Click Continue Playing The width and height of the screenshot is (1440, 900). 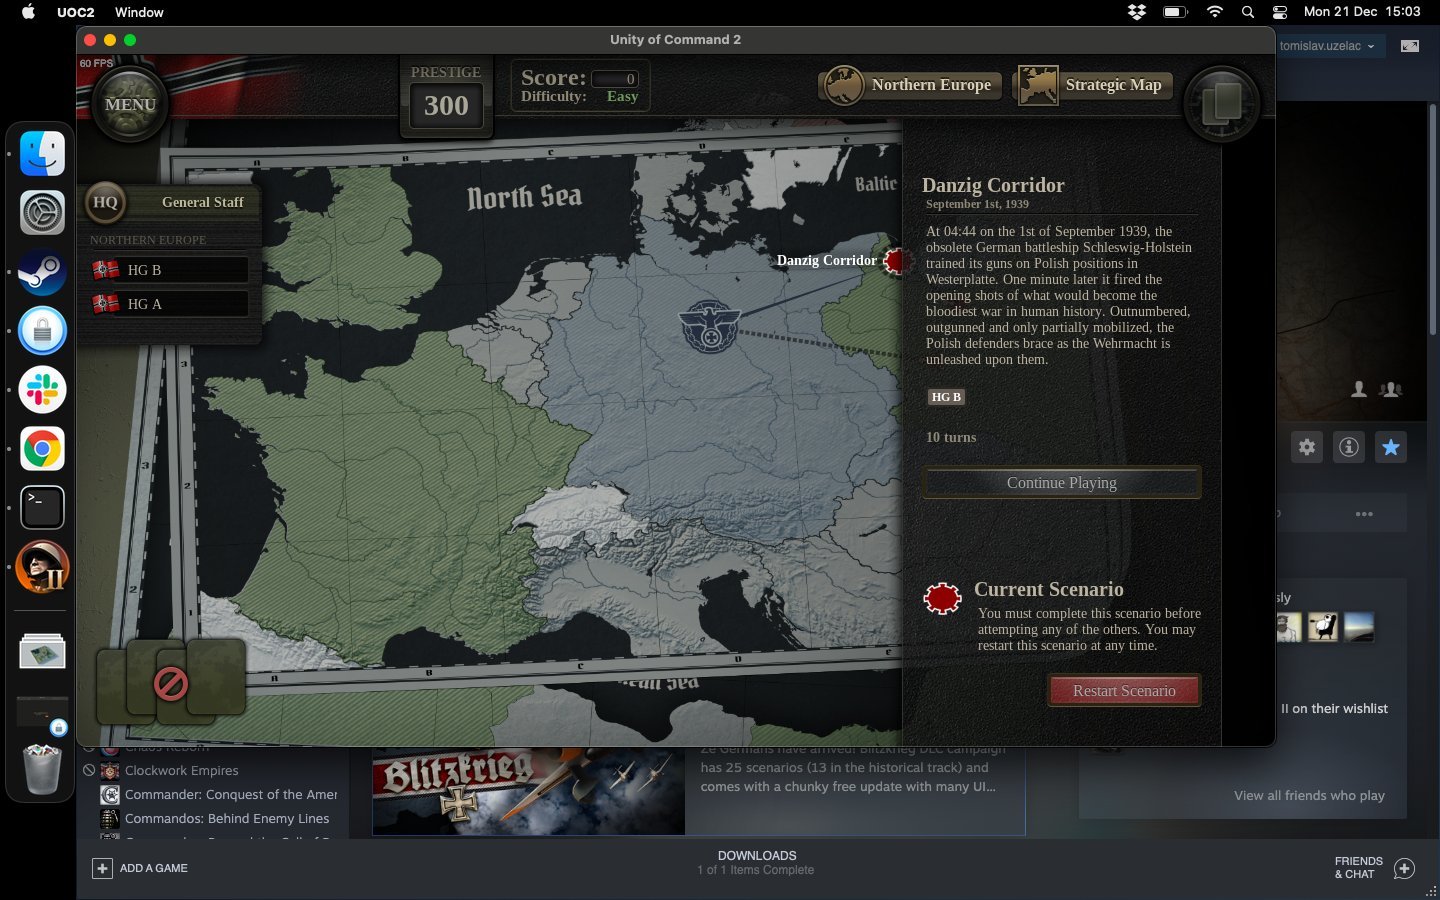coord(1061,482)
